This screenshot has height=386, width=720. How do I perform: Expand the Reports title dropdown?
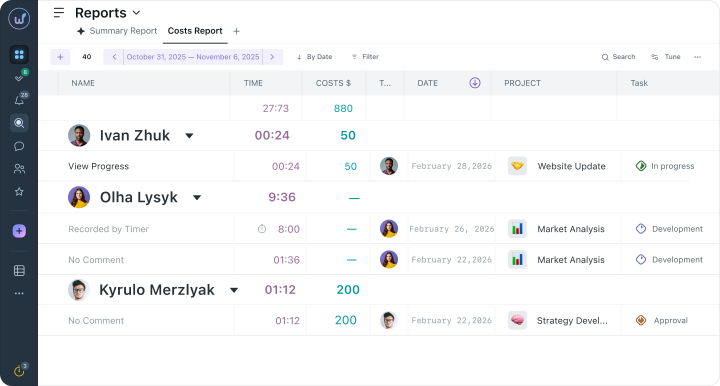click(x=136, y=13)
